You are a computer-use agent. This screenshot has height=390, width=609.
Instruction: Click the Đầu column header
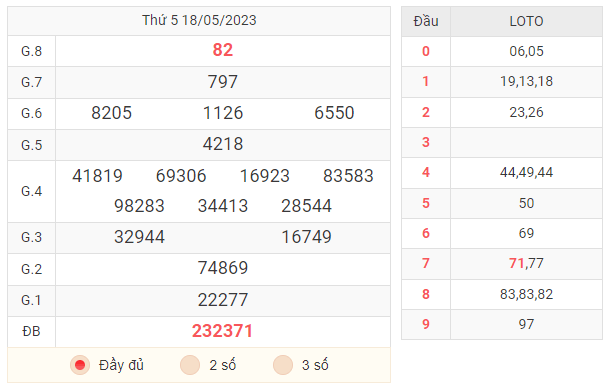[x=426, y=21]
